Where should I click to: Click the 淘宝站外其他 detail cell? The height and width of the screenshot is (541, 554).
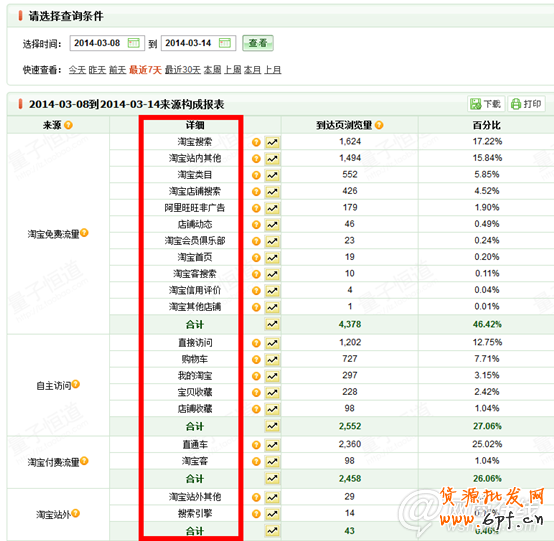[195, 497]
